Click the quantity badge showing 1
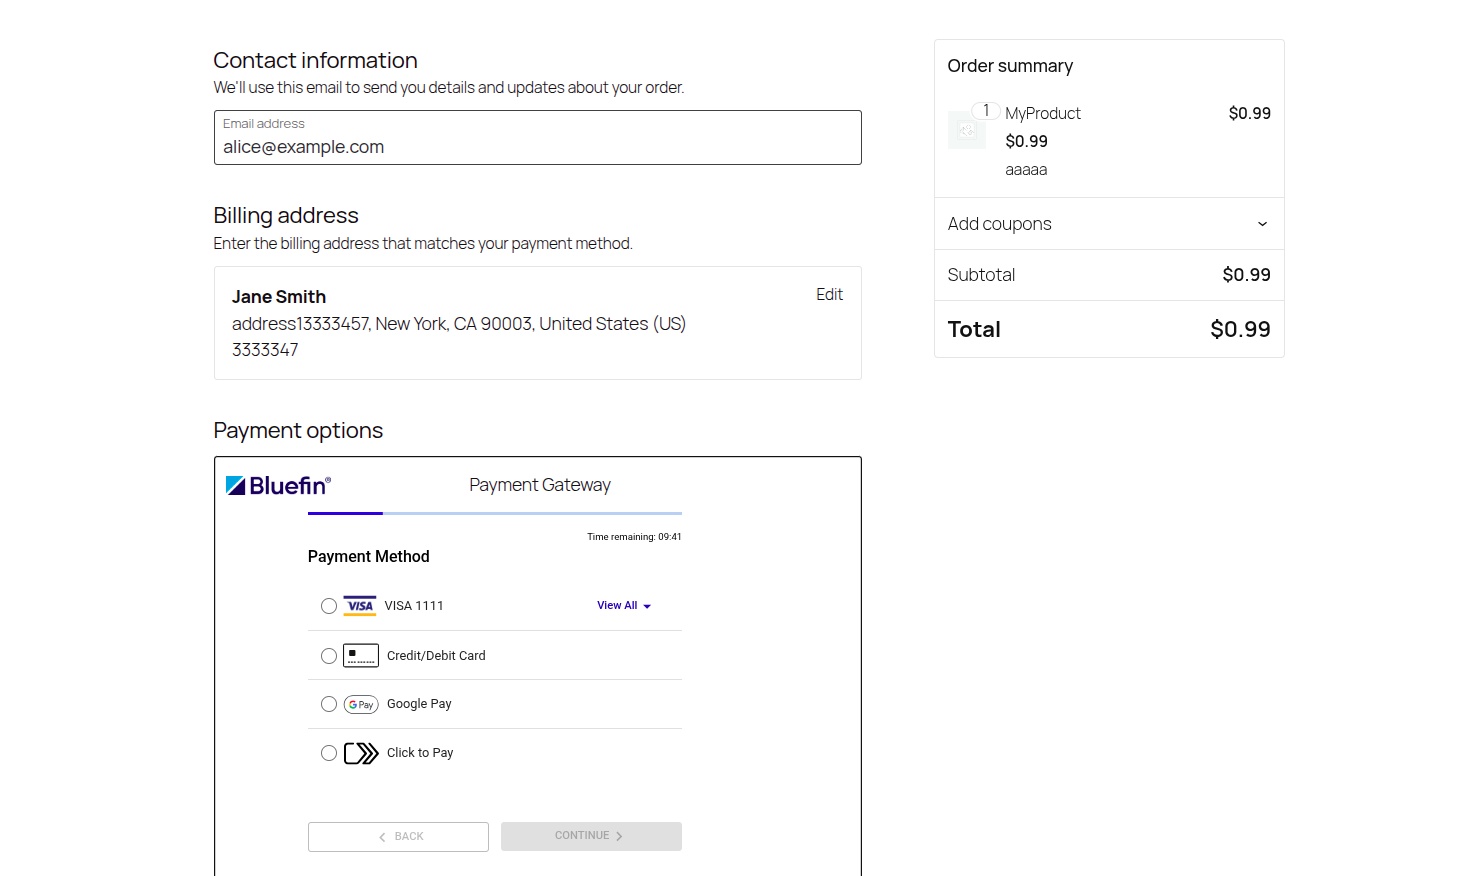Screen dimensions: 1468x876 (x=986, y=110)
